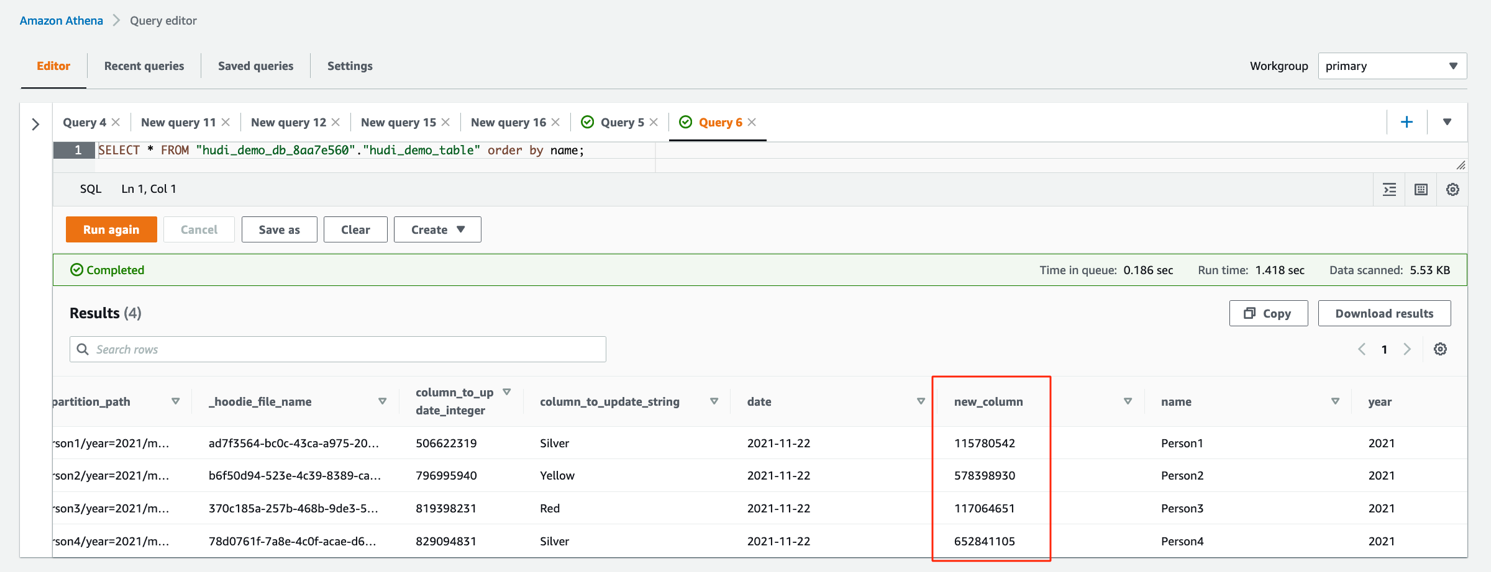Click the Run again button
The image size is (1491, 572).
111,229
